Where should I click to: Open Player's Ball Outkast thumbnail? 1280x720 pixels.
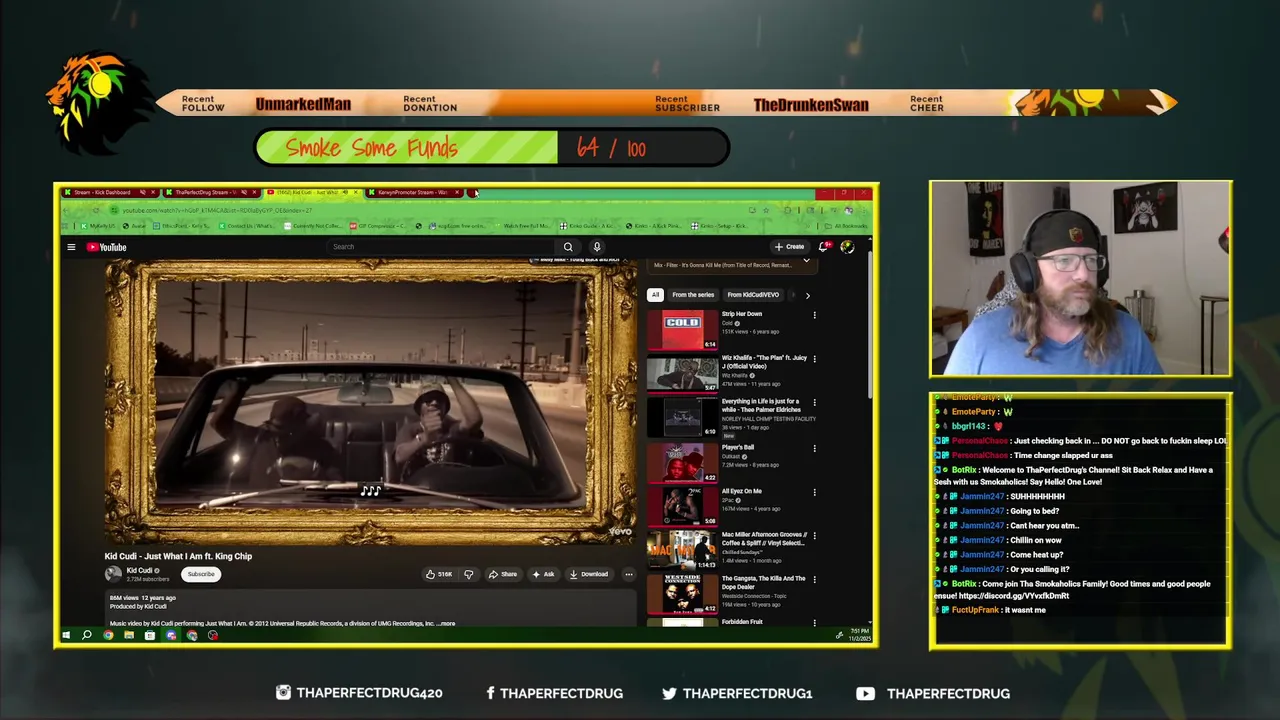(682, 461)
